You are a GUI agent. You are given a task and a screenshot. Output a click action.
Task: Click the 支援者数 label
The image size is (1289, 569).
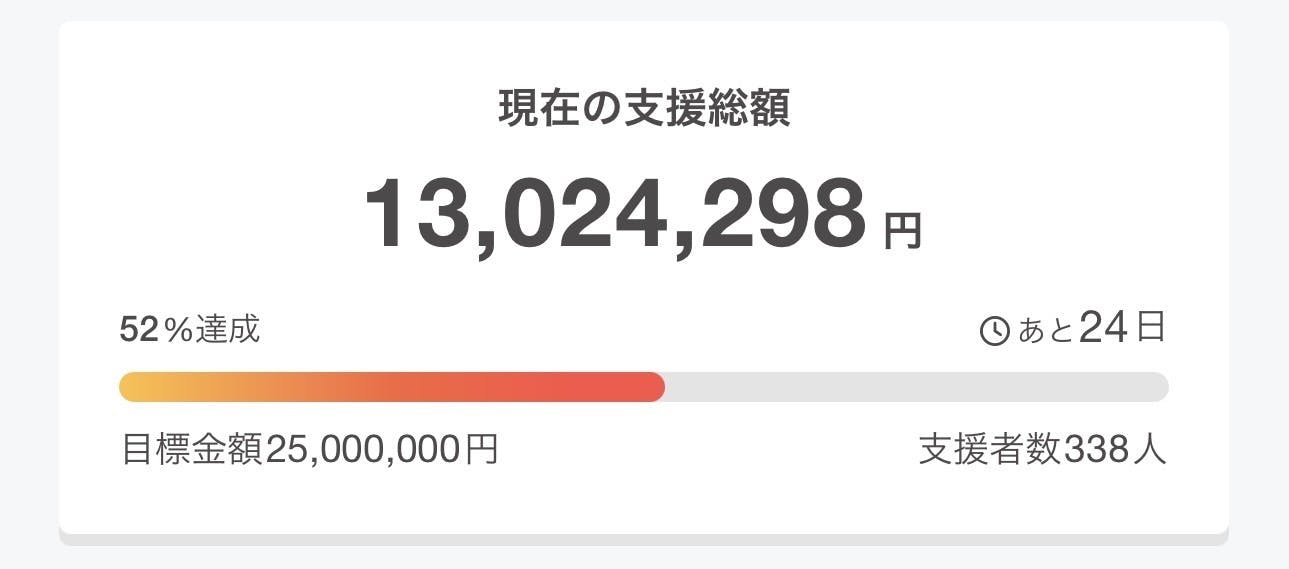coord(990,450)
